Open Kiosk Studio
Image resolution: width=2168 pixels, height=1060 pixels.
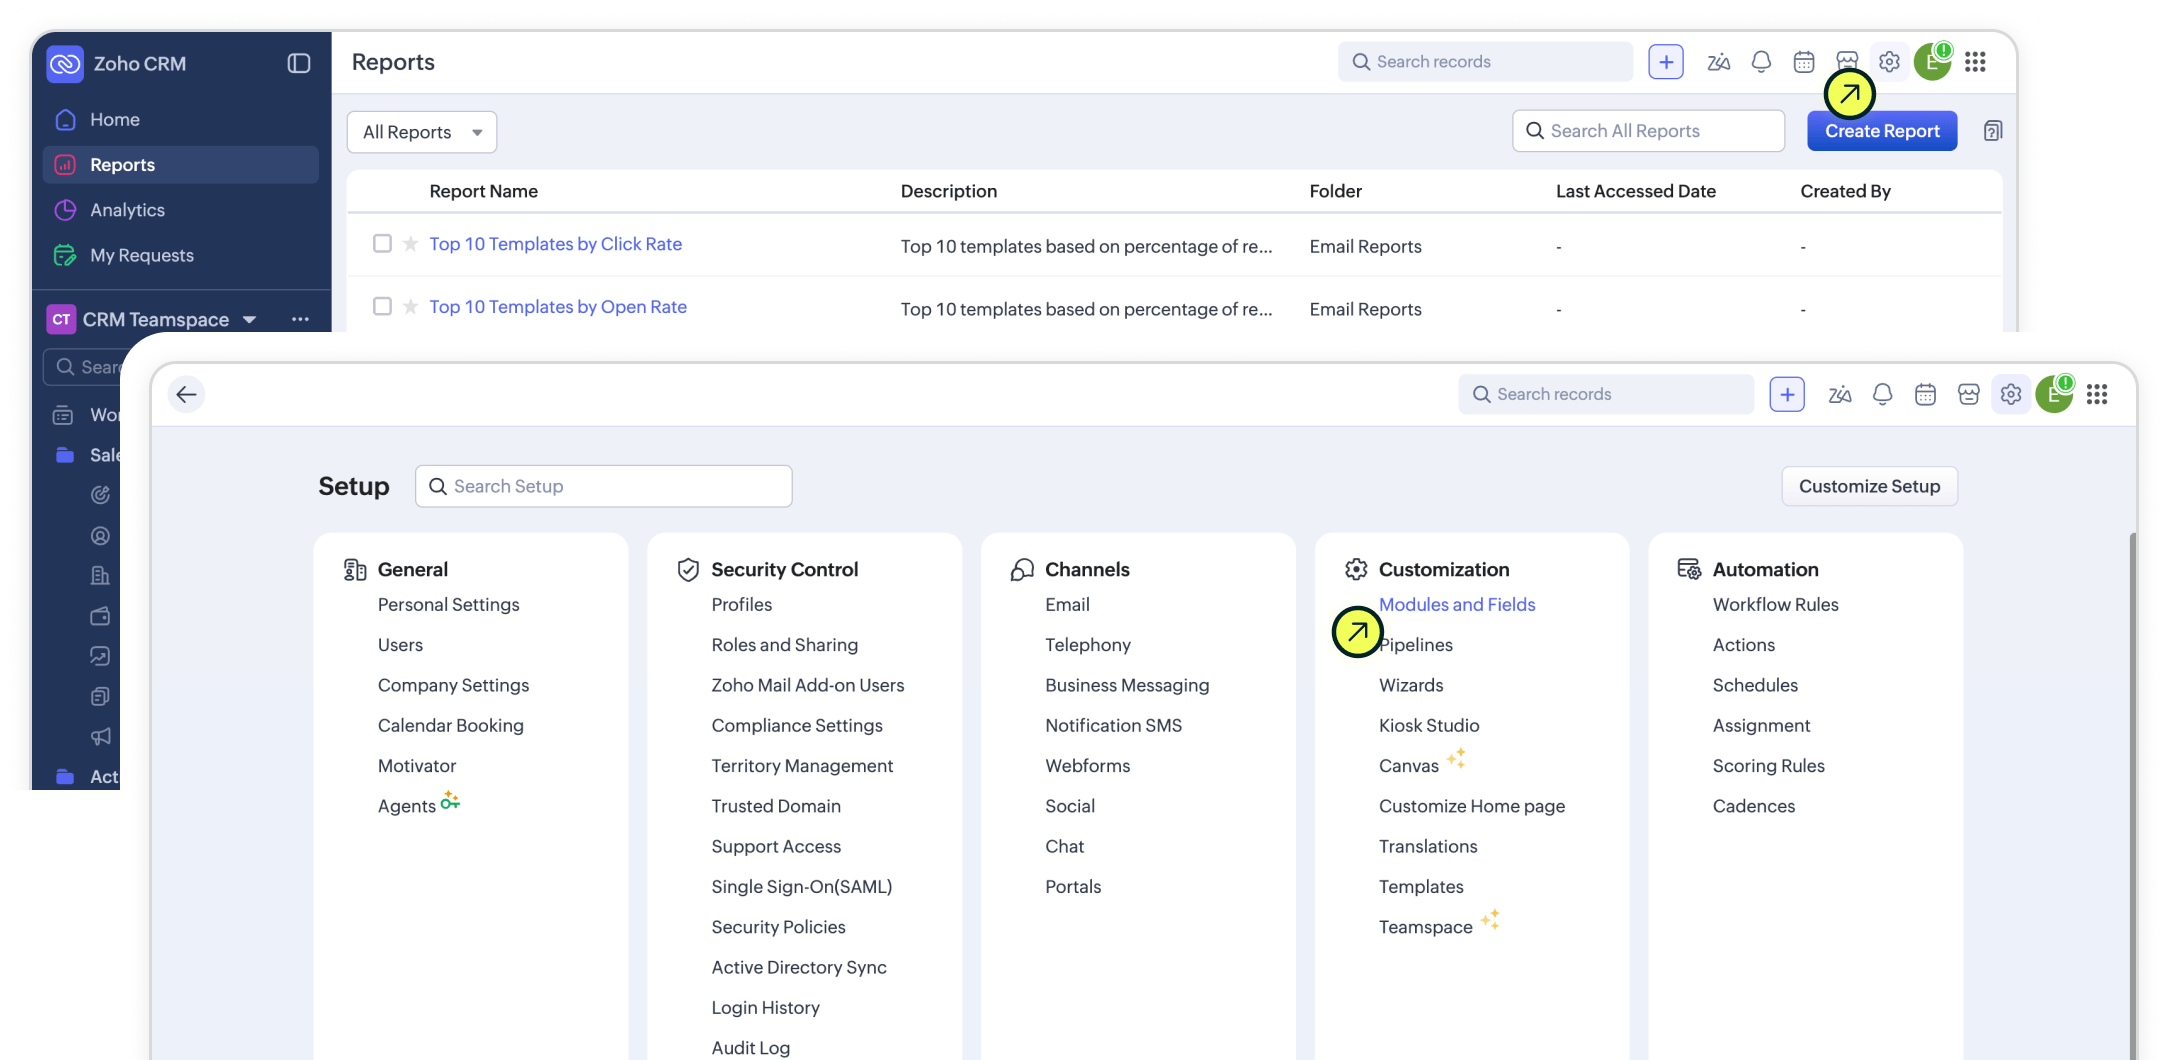[1429, 726]
